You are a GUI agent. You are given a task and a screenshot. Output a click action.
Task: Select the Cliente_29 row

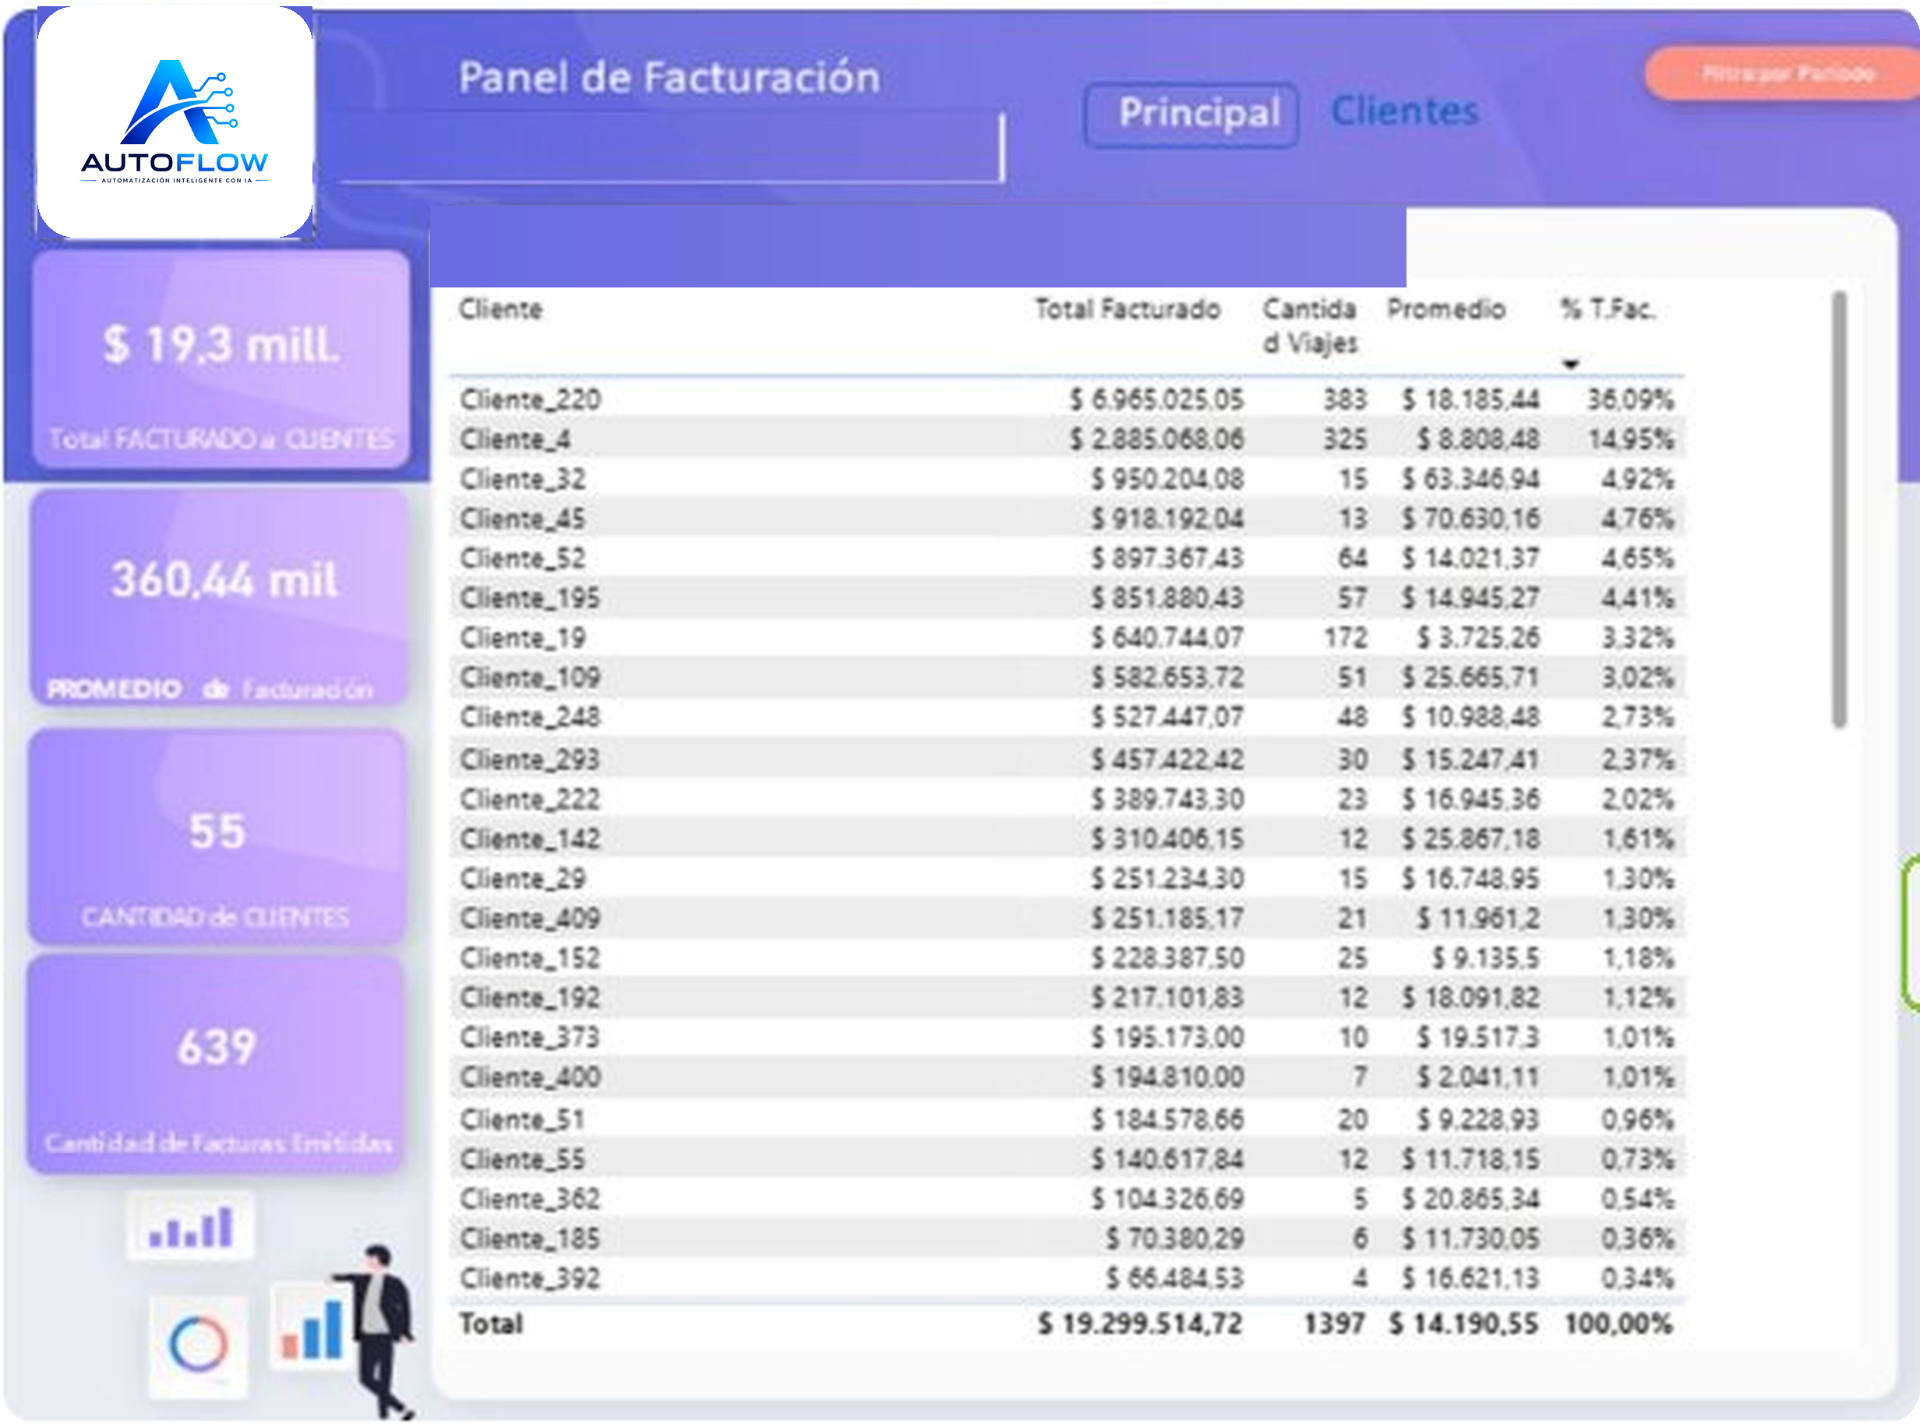(x=1067, y=878)
